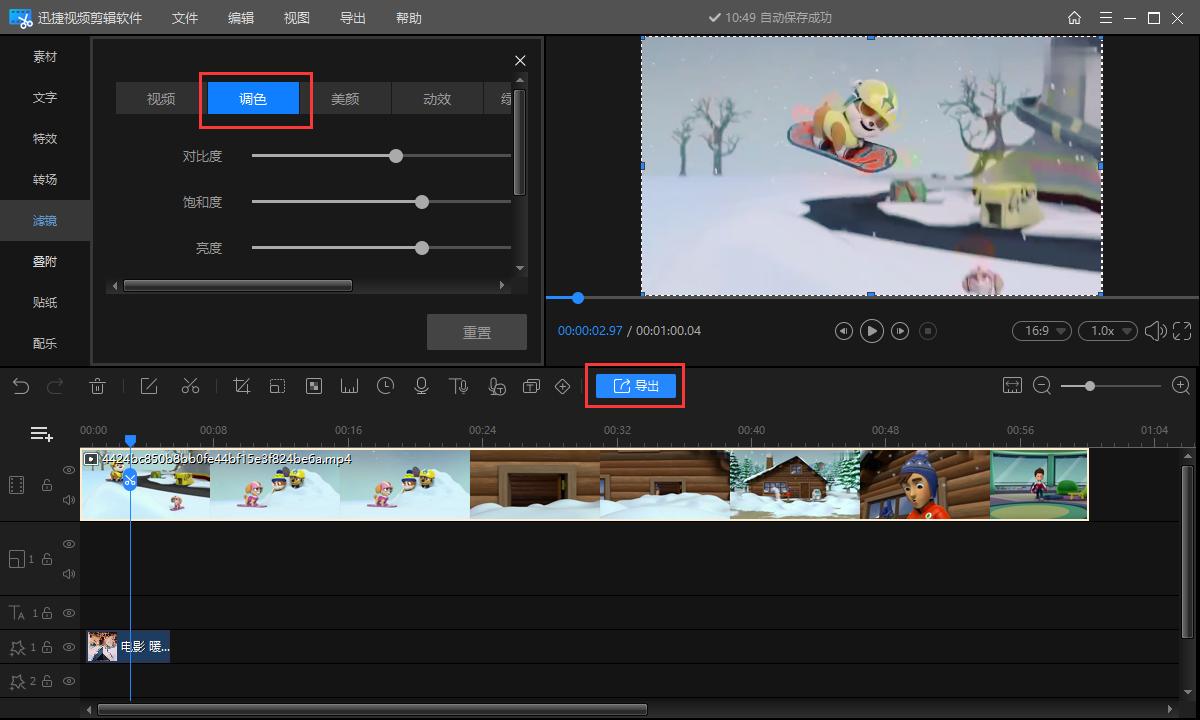Click the 重置 reset button
Viewport: 1200px width, 720px height.
477,333
